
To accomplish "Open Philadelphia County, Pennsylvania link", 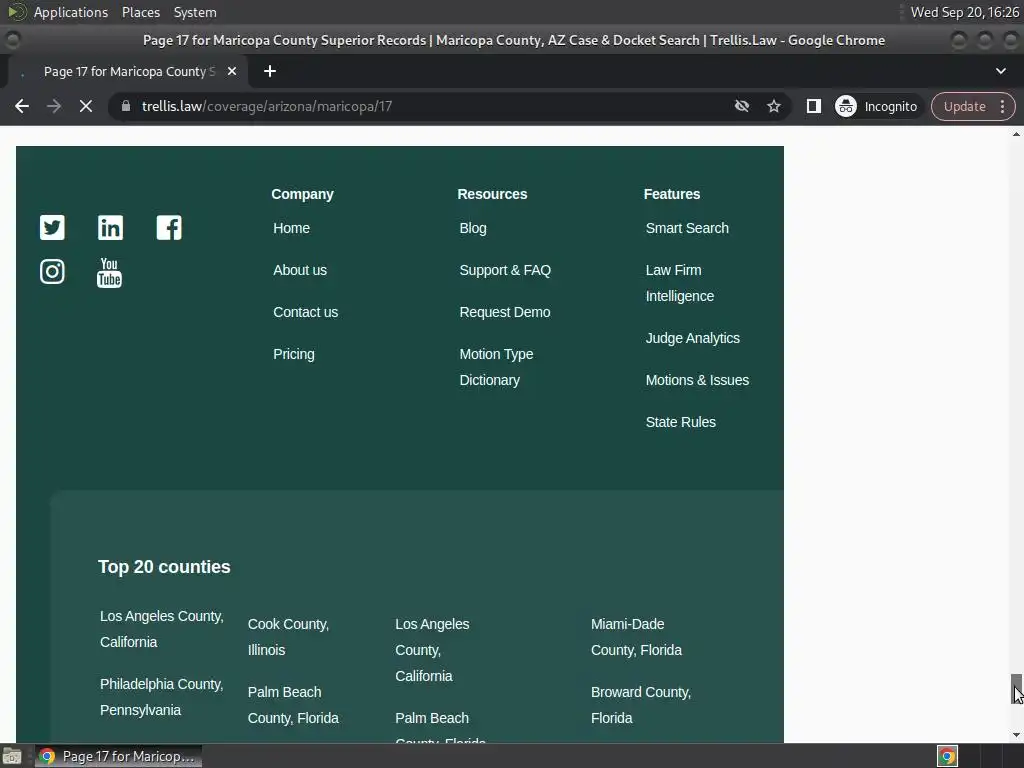I will coord(161,697).
